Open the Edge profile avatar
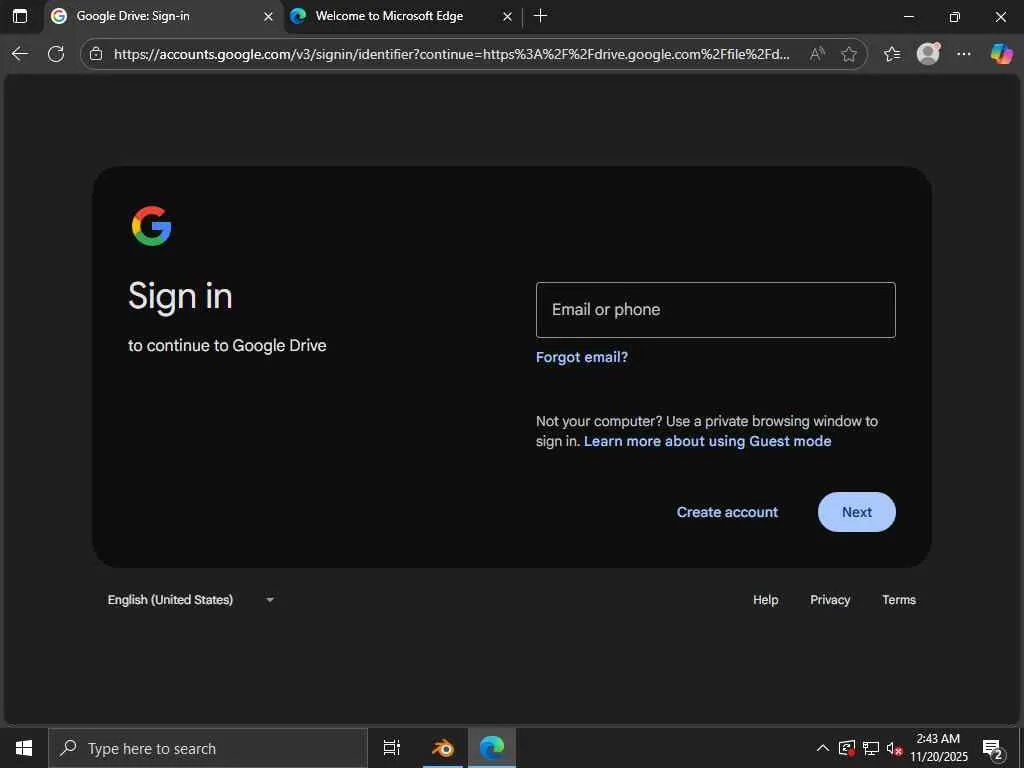Screen dimensions: 1024x768 928,54
